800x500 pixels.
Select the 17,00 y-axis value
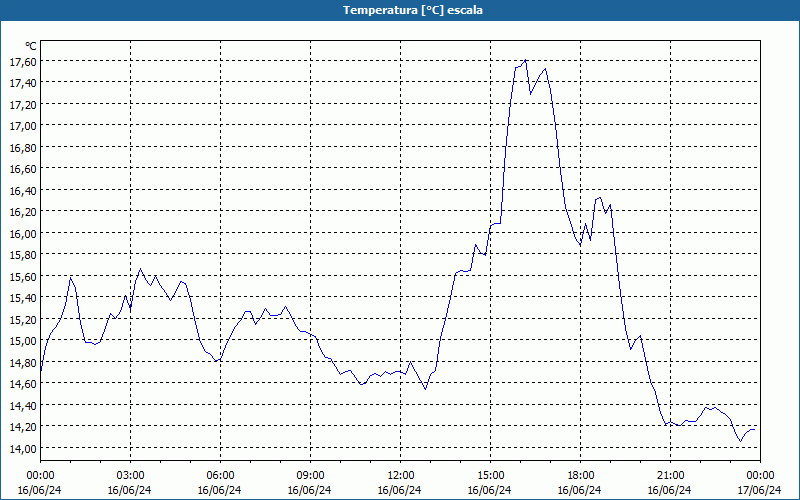23,126
